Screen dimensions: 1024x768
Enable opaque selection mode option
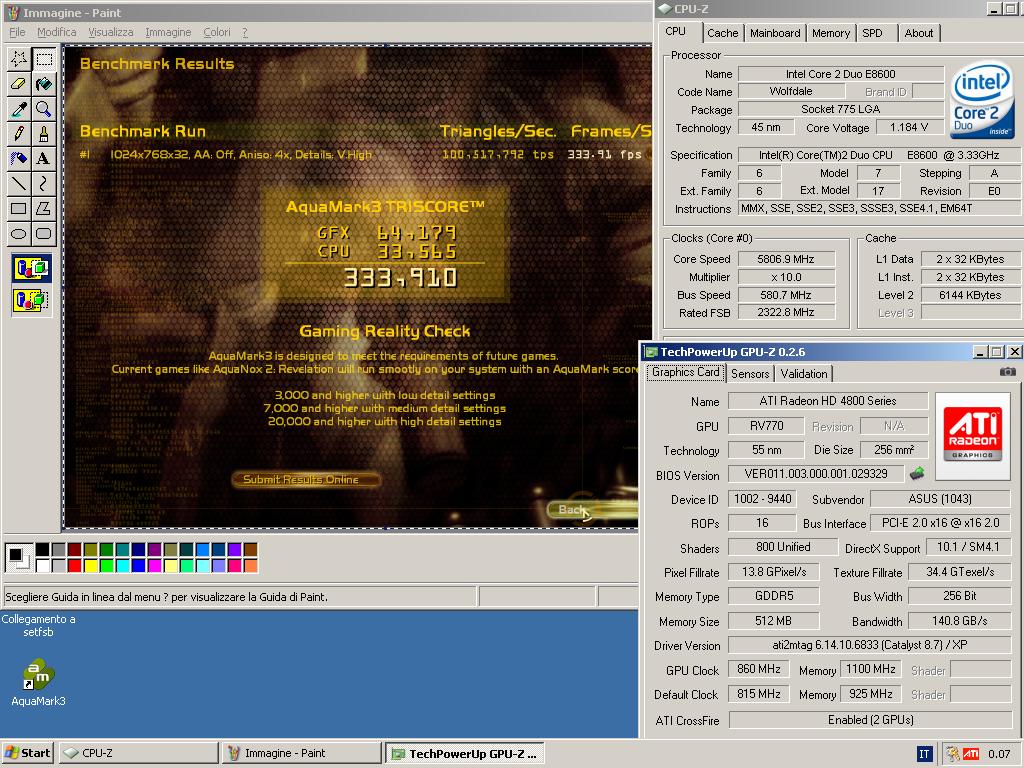pos(31,268)
